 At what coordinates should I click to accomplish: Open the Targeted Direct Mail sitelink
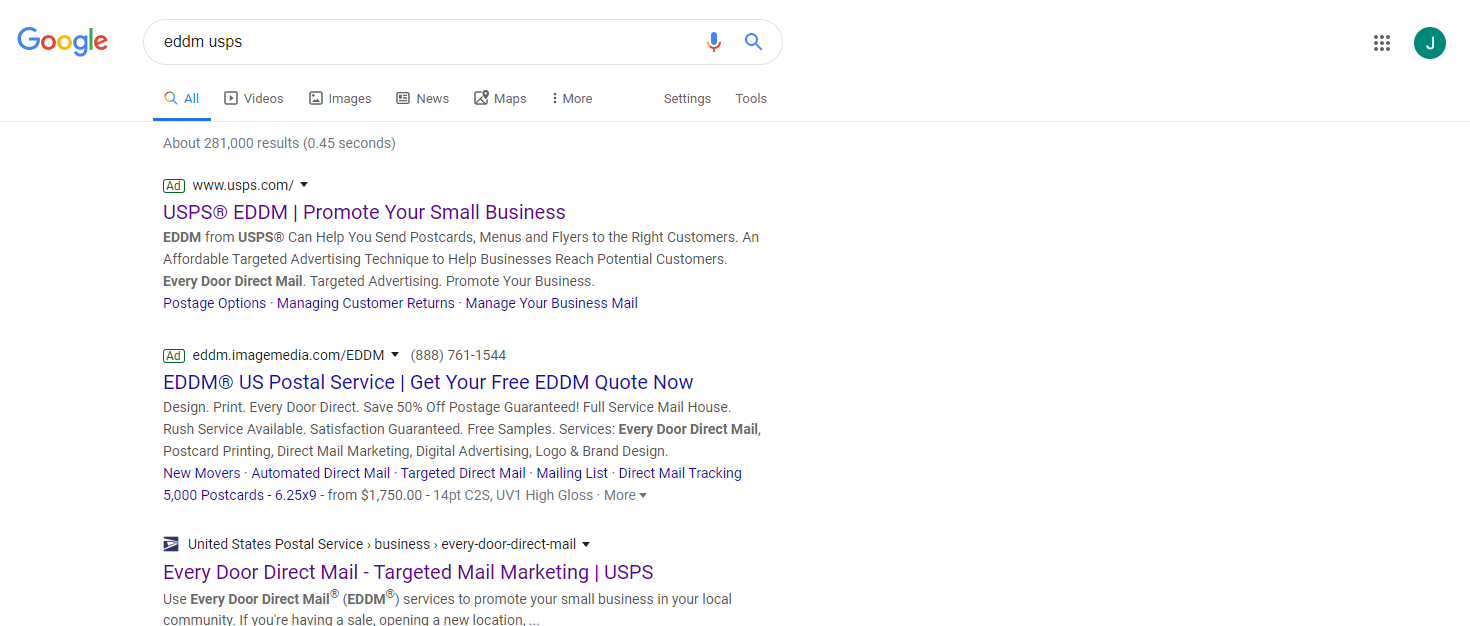pyautogui.click(x=463, y=473)
